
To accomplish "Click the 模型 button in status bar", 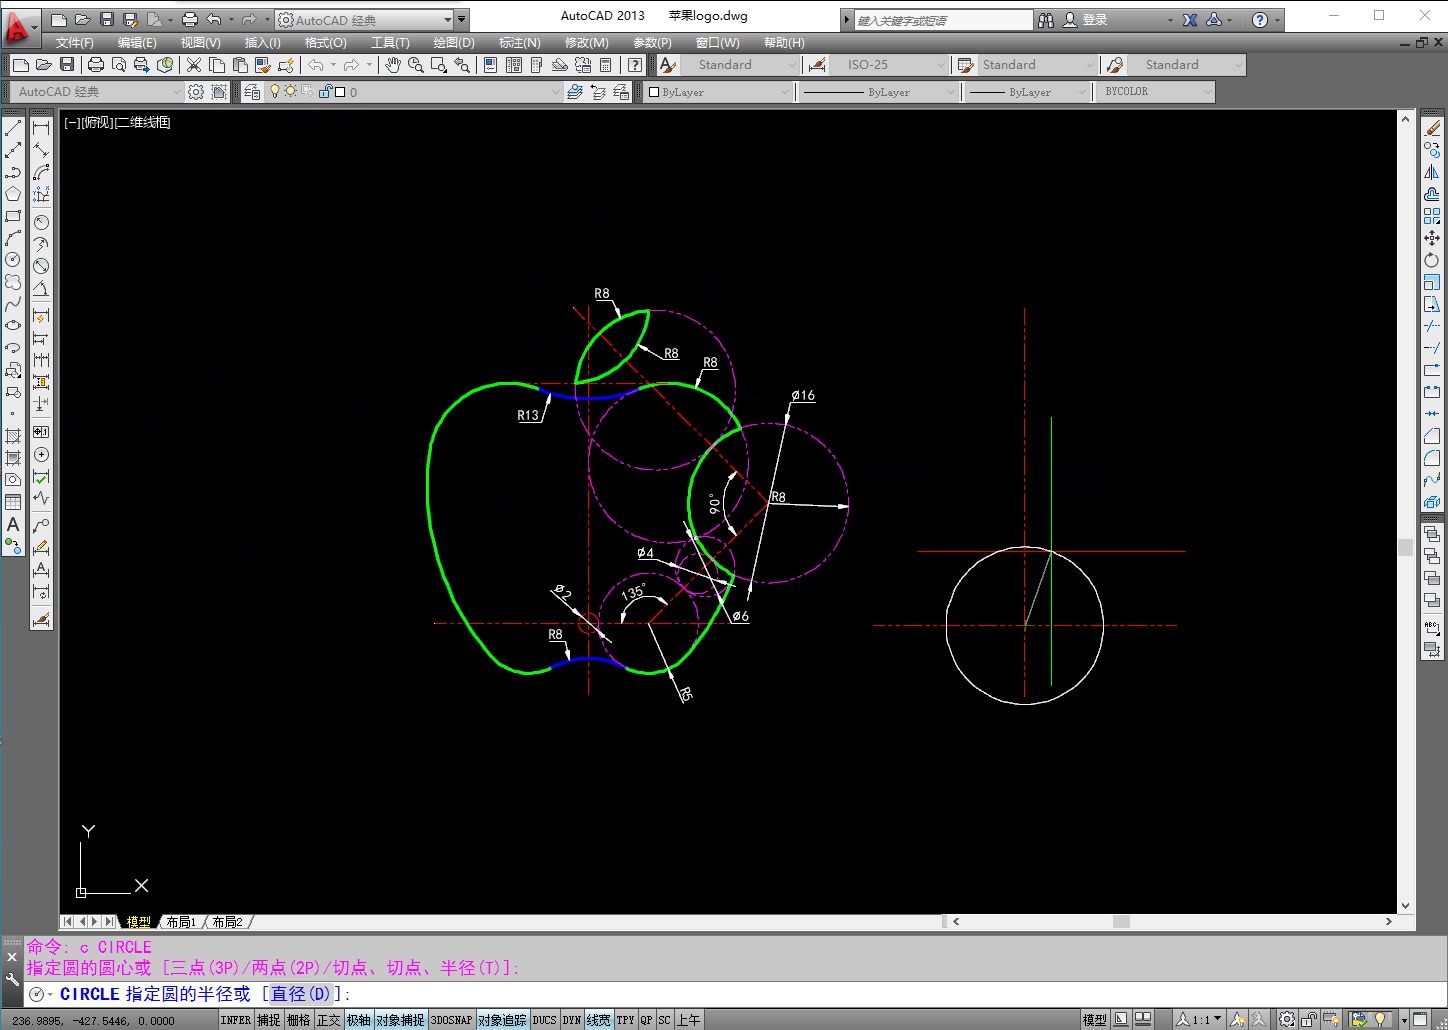I will [1094, 1020].
